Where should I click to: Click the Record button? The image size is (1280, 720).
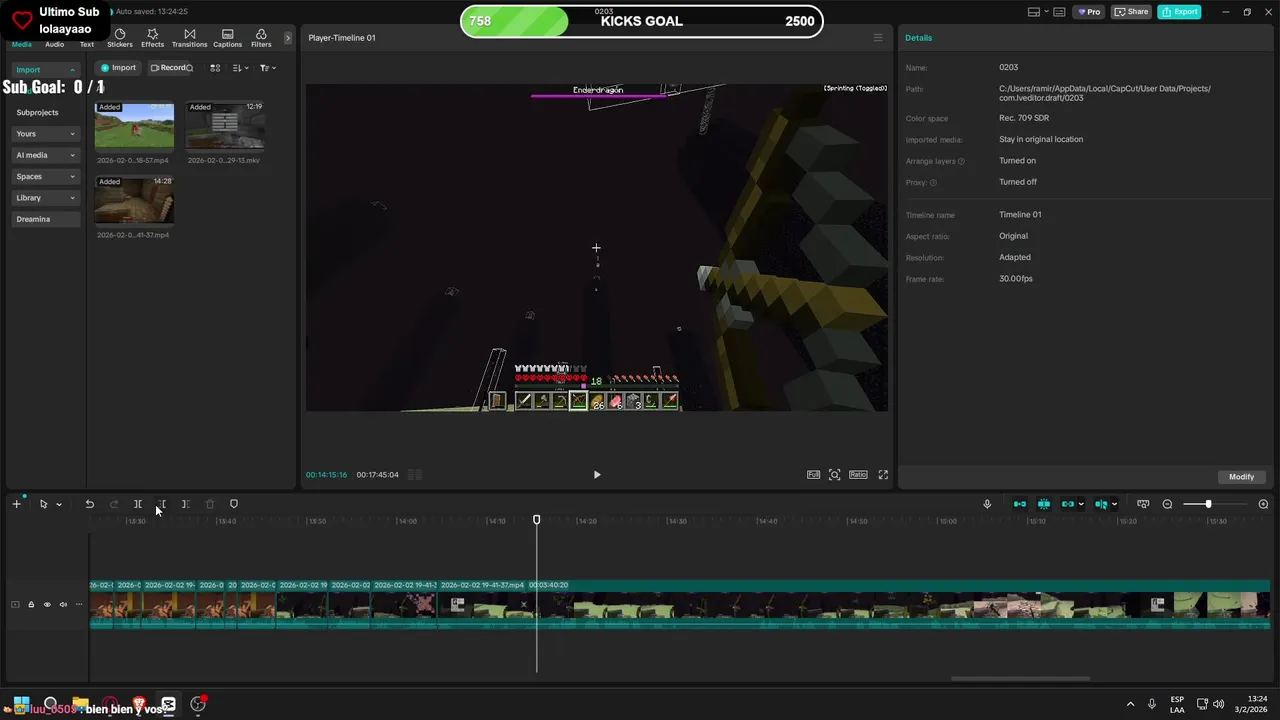[x=166, y=68]
